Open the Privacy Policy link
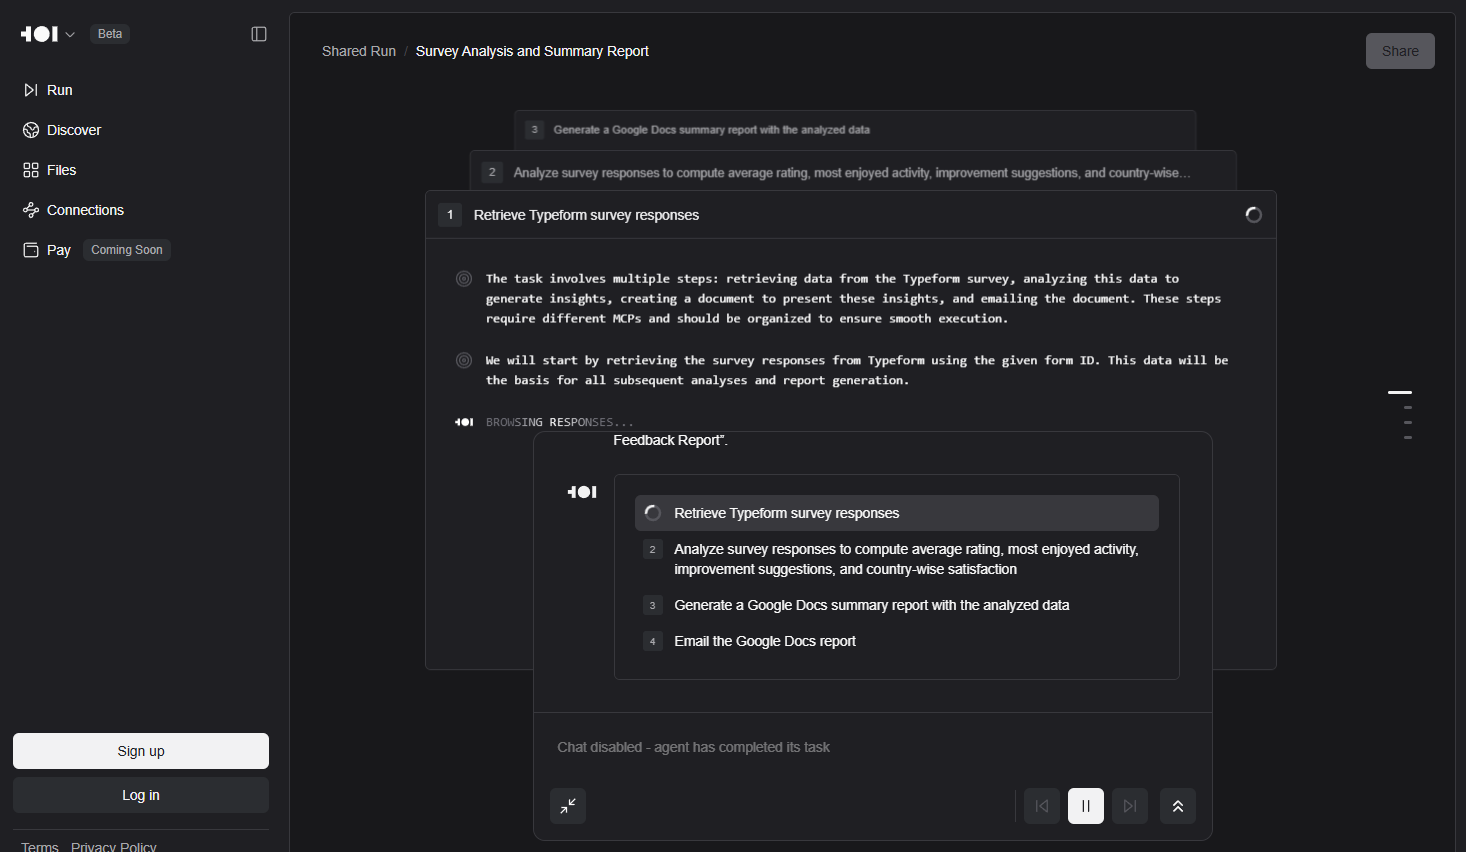The height and width of the screenshot is (852, 1466). (114, 846)
